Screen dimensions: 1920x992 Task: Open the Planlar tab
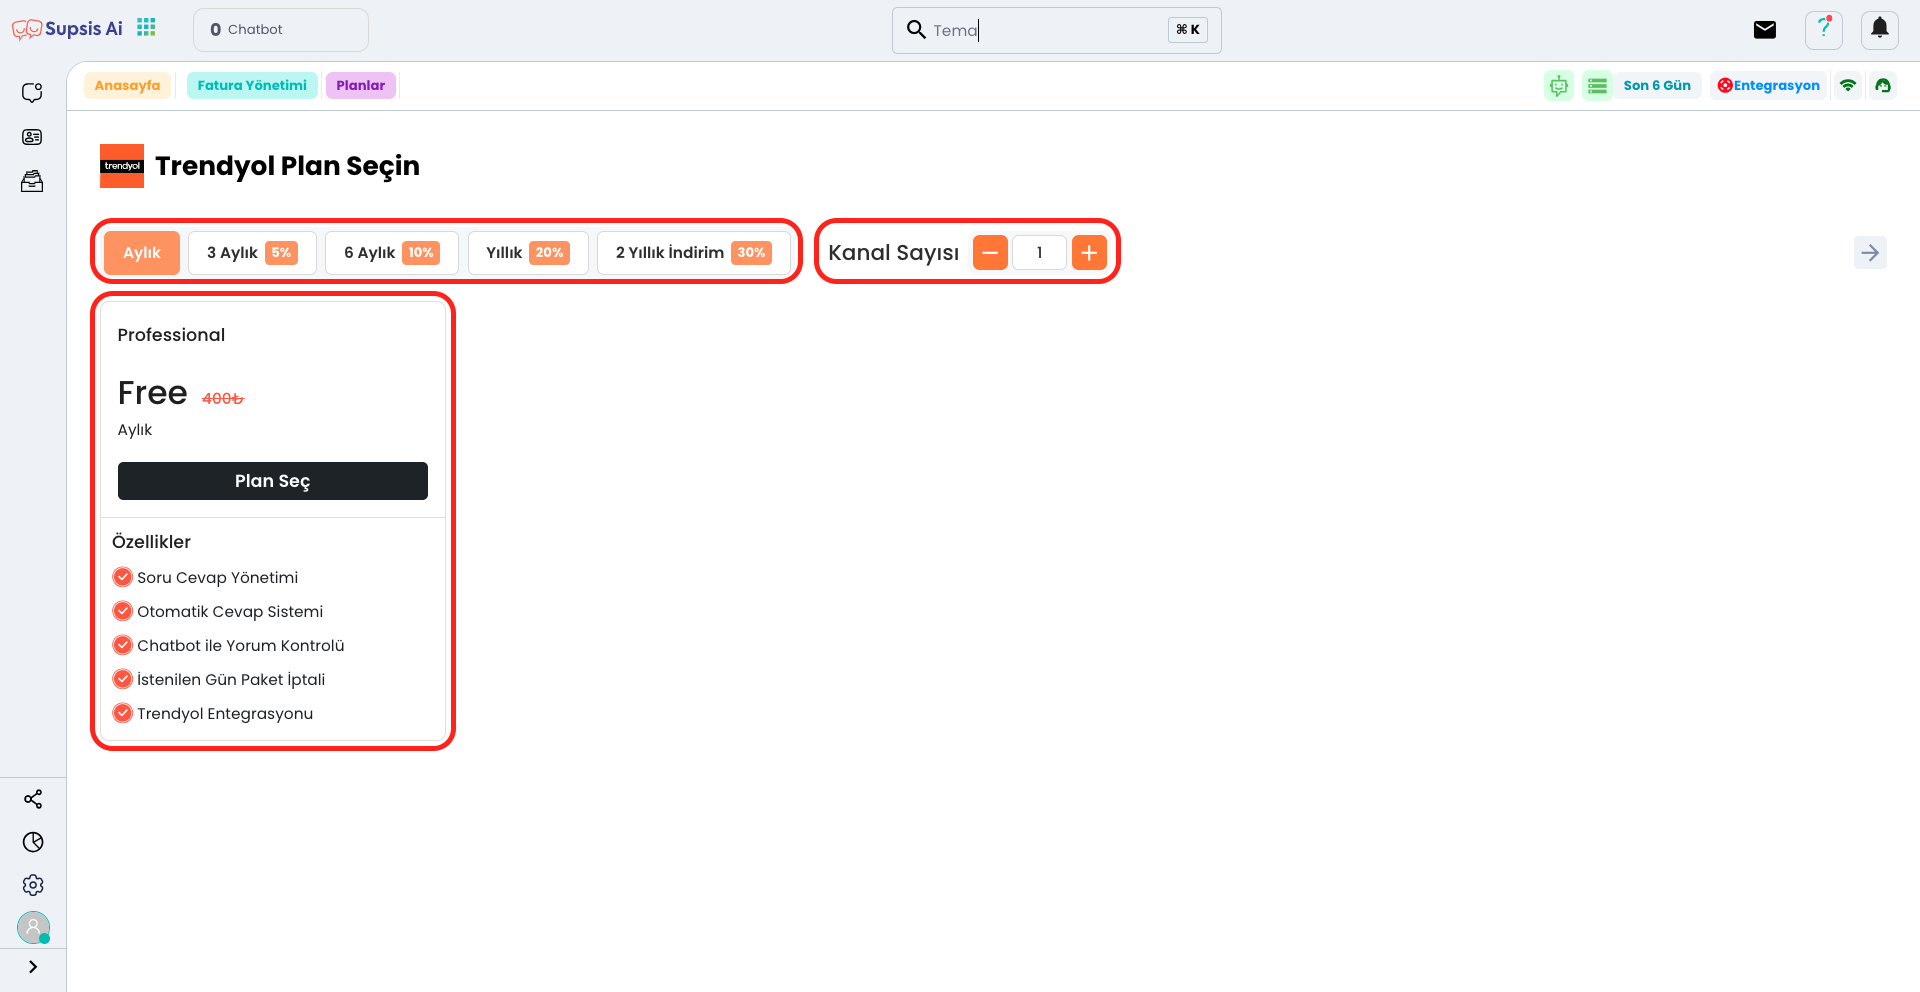click(x=361, y=85)
